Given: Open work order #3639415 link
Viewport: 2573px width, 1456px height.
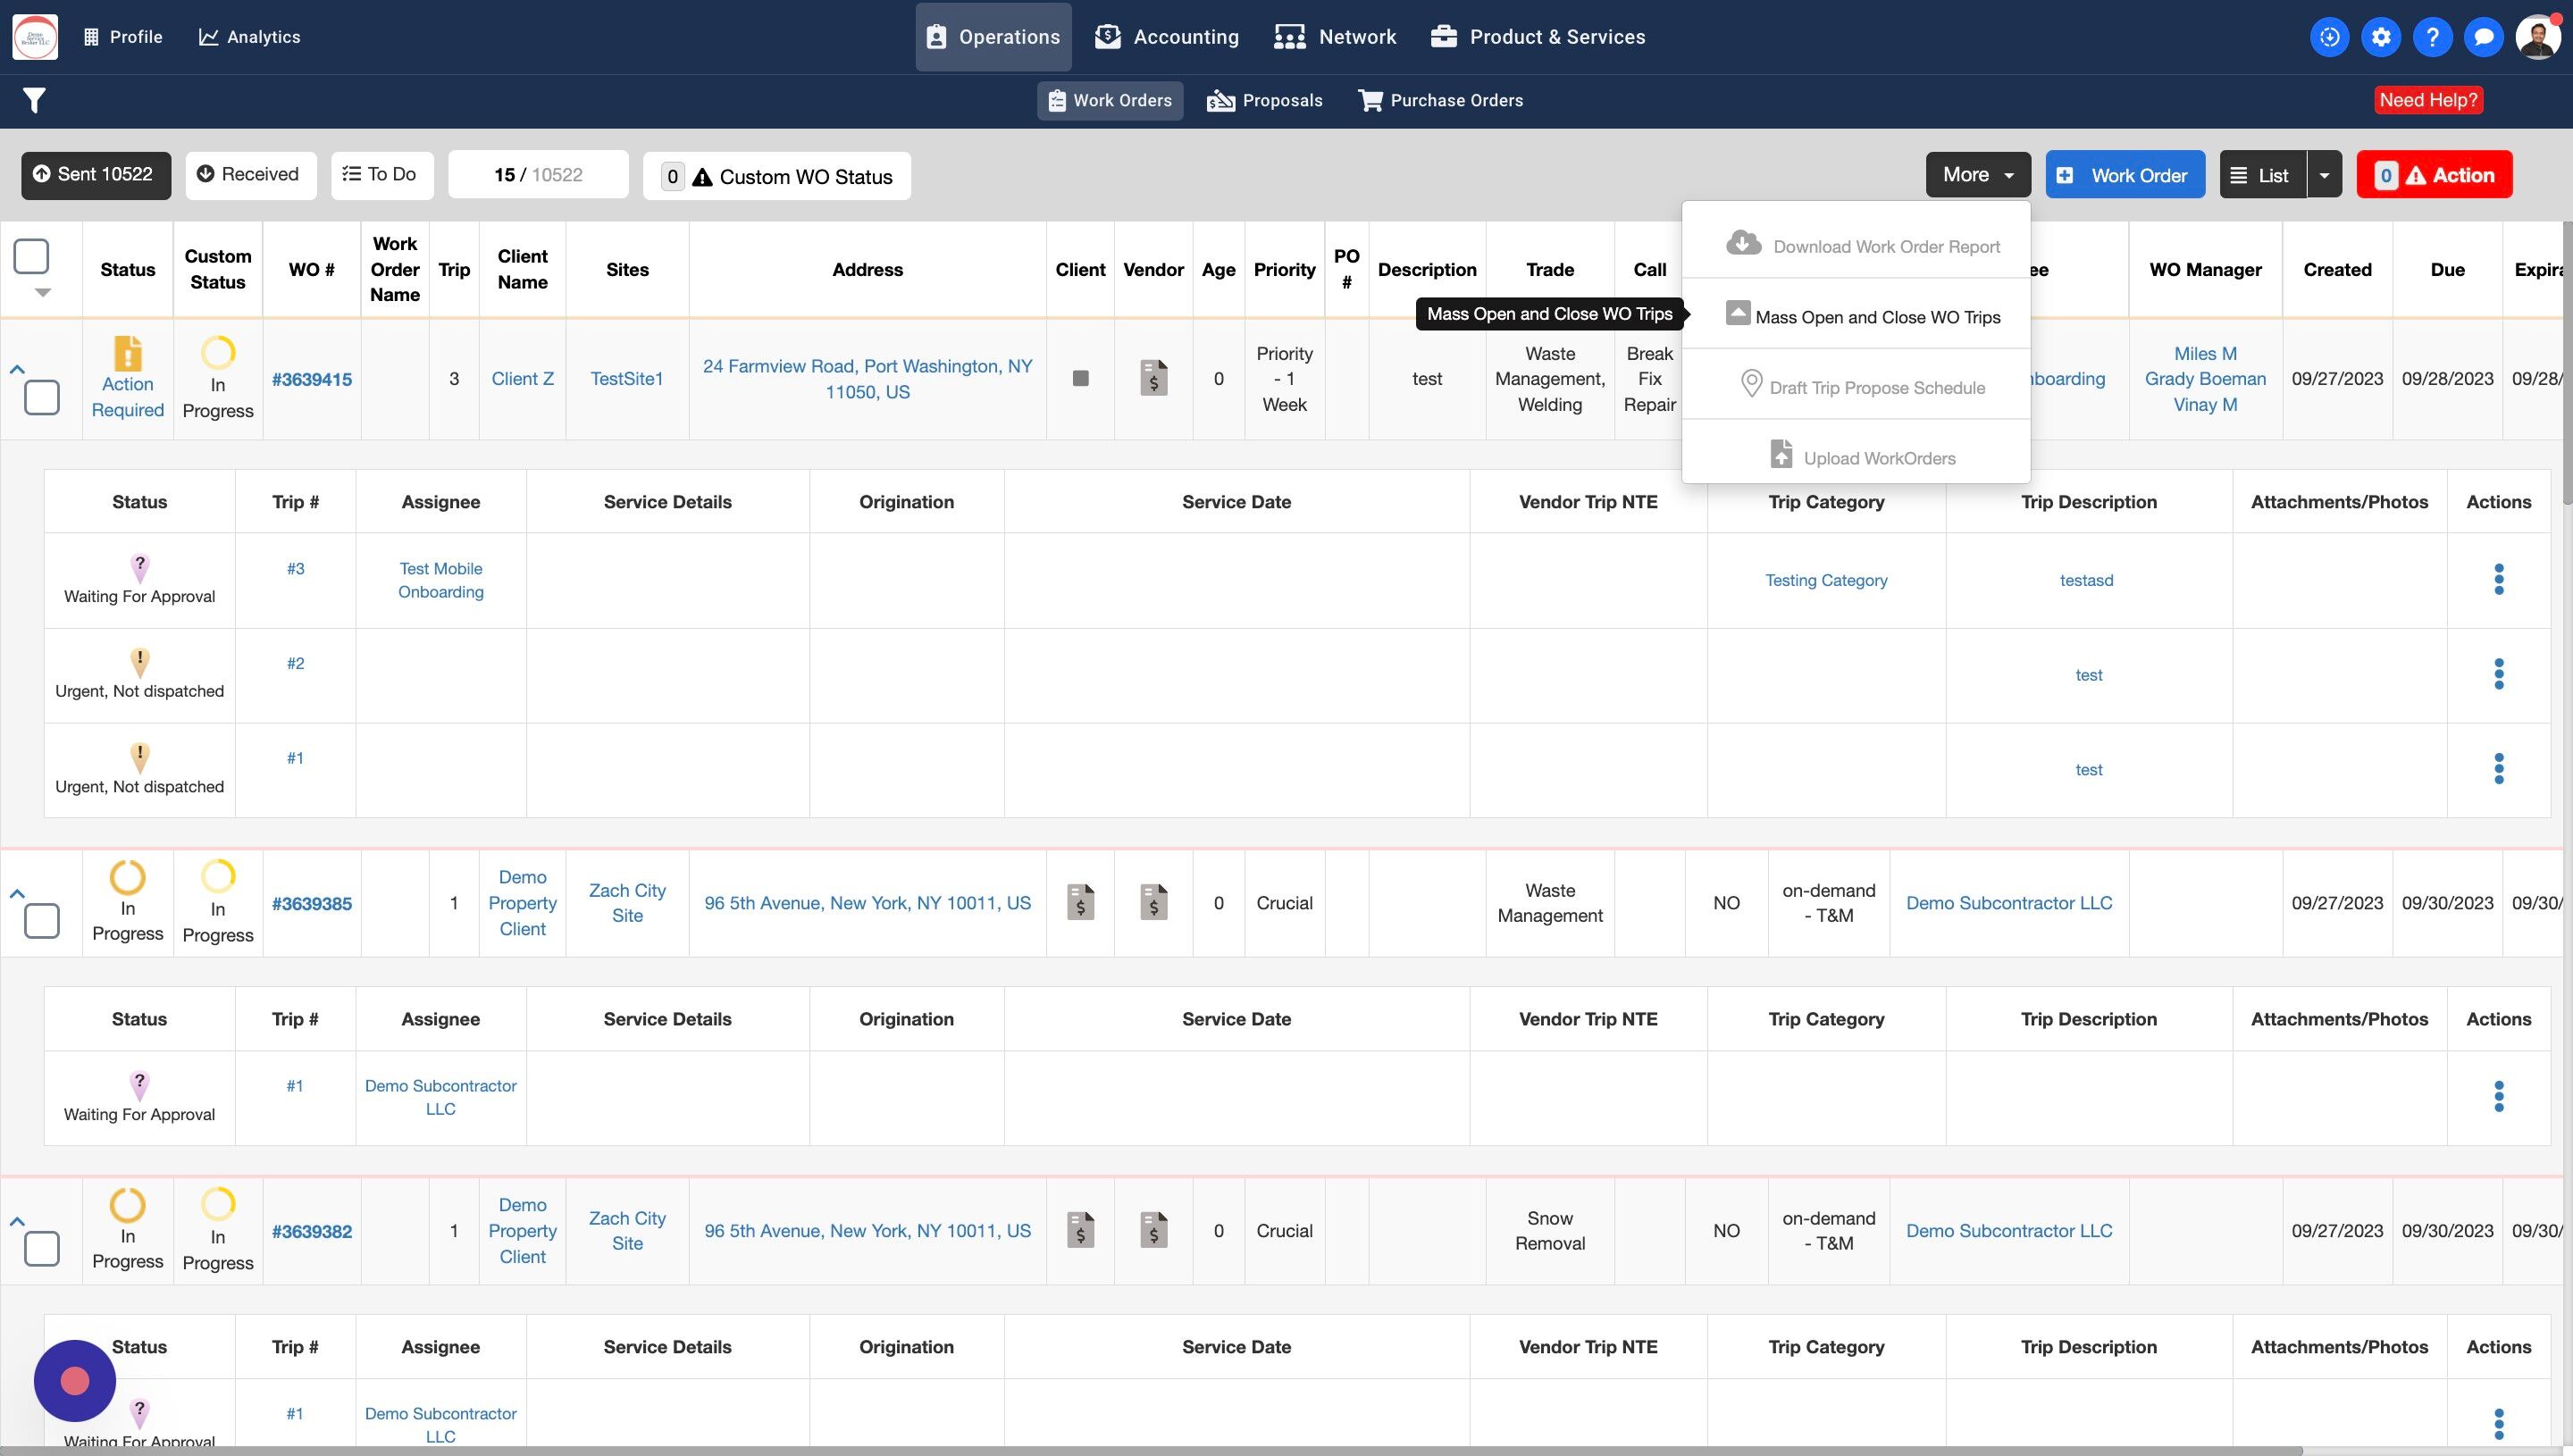Looking at the screenshot, I should [311, 379].
